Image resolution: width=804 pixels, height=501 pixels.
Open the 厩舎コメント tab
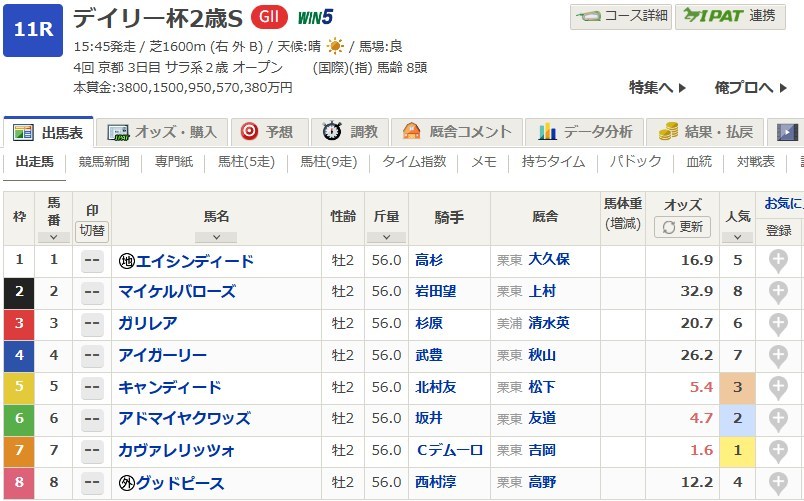(456, 131)
